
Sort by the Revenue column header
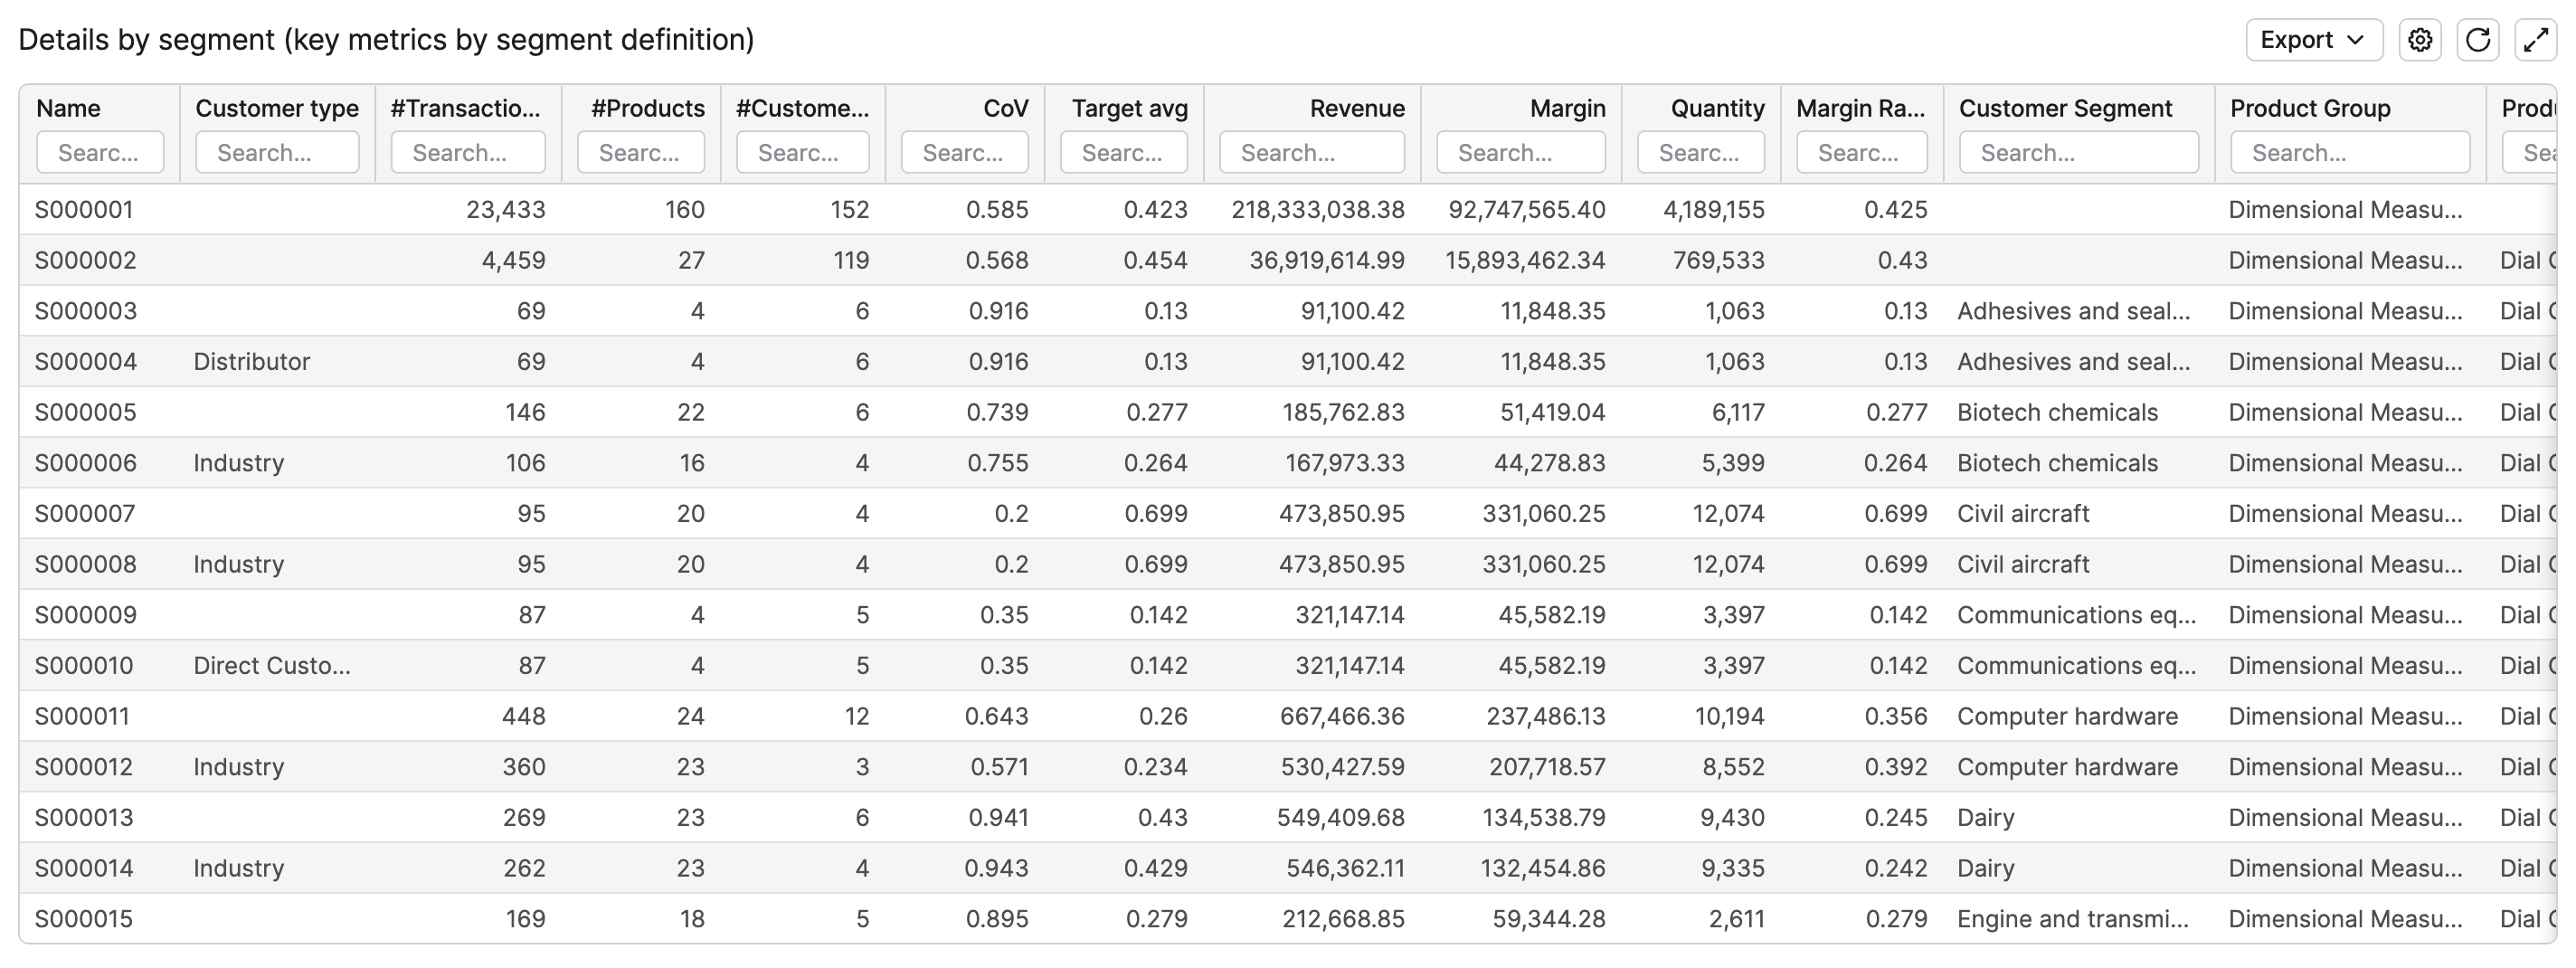point(1356,108)
